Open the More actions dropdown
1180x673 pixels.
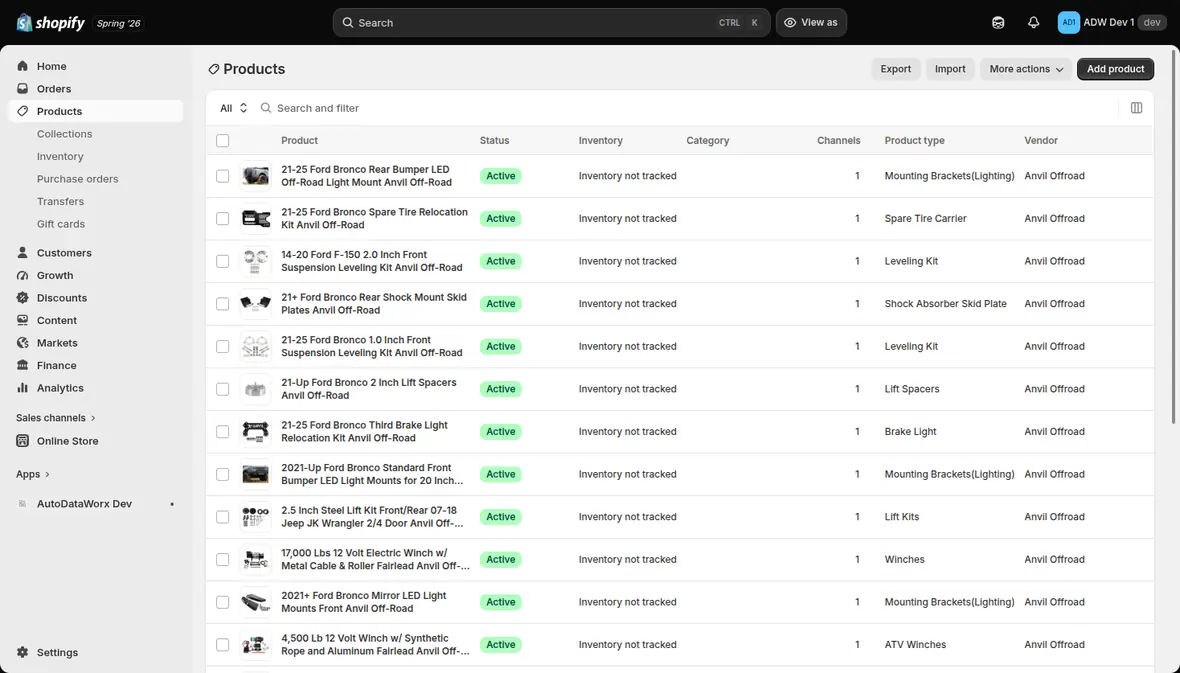tap(1026, 69)
